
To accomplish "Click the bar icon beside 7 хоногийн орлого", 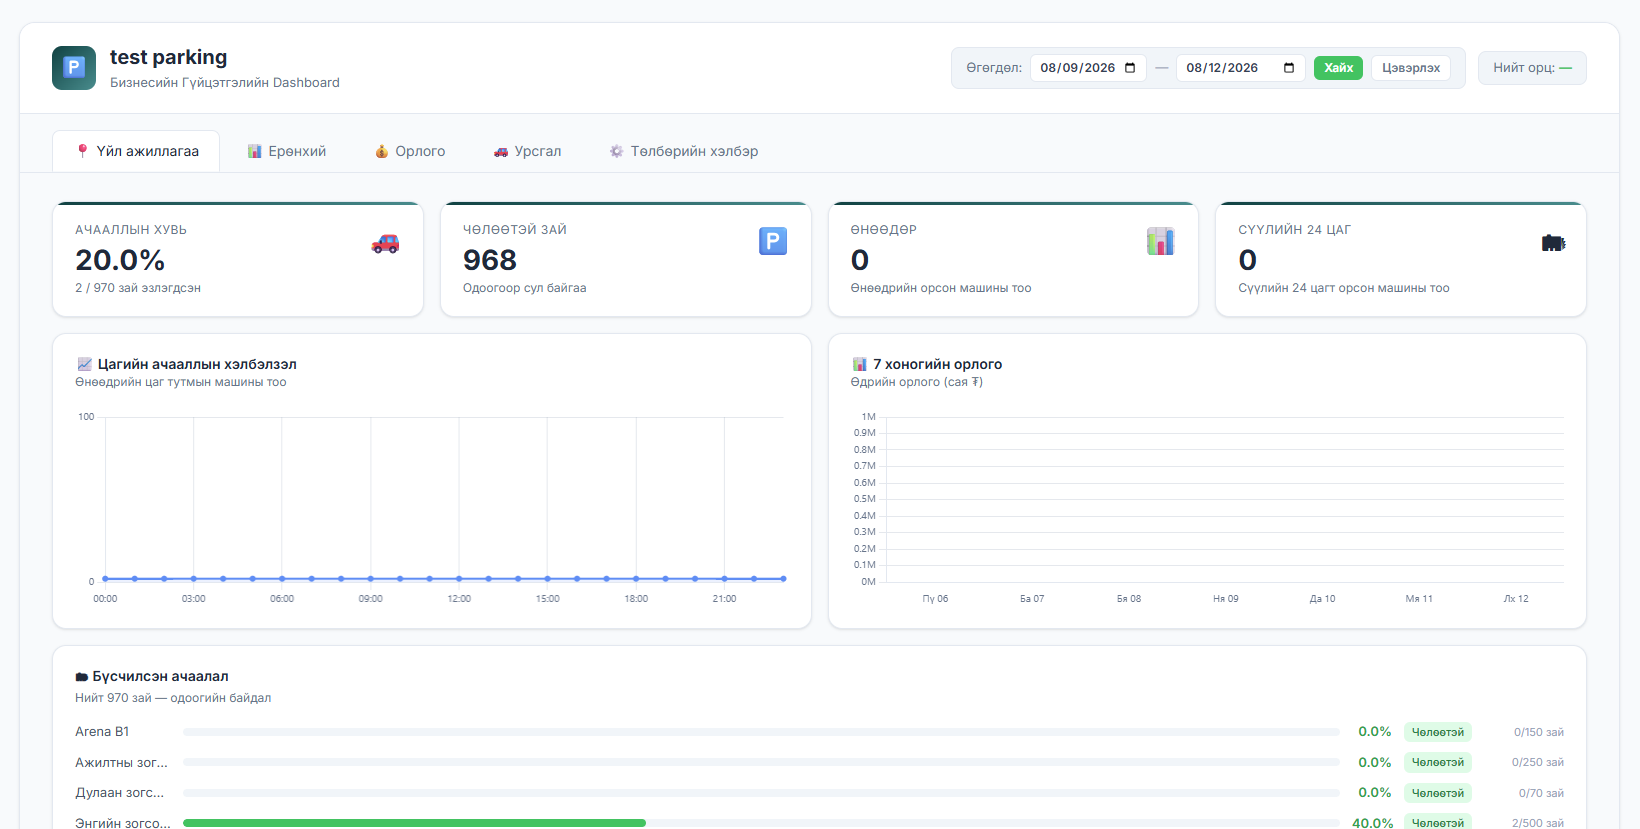I will [x=859, y=364].
